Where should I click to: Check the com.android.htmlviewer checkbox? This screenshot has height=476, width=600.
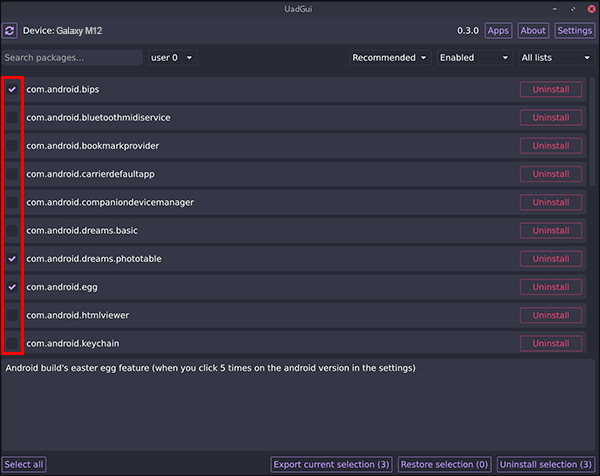click(12, 315)
